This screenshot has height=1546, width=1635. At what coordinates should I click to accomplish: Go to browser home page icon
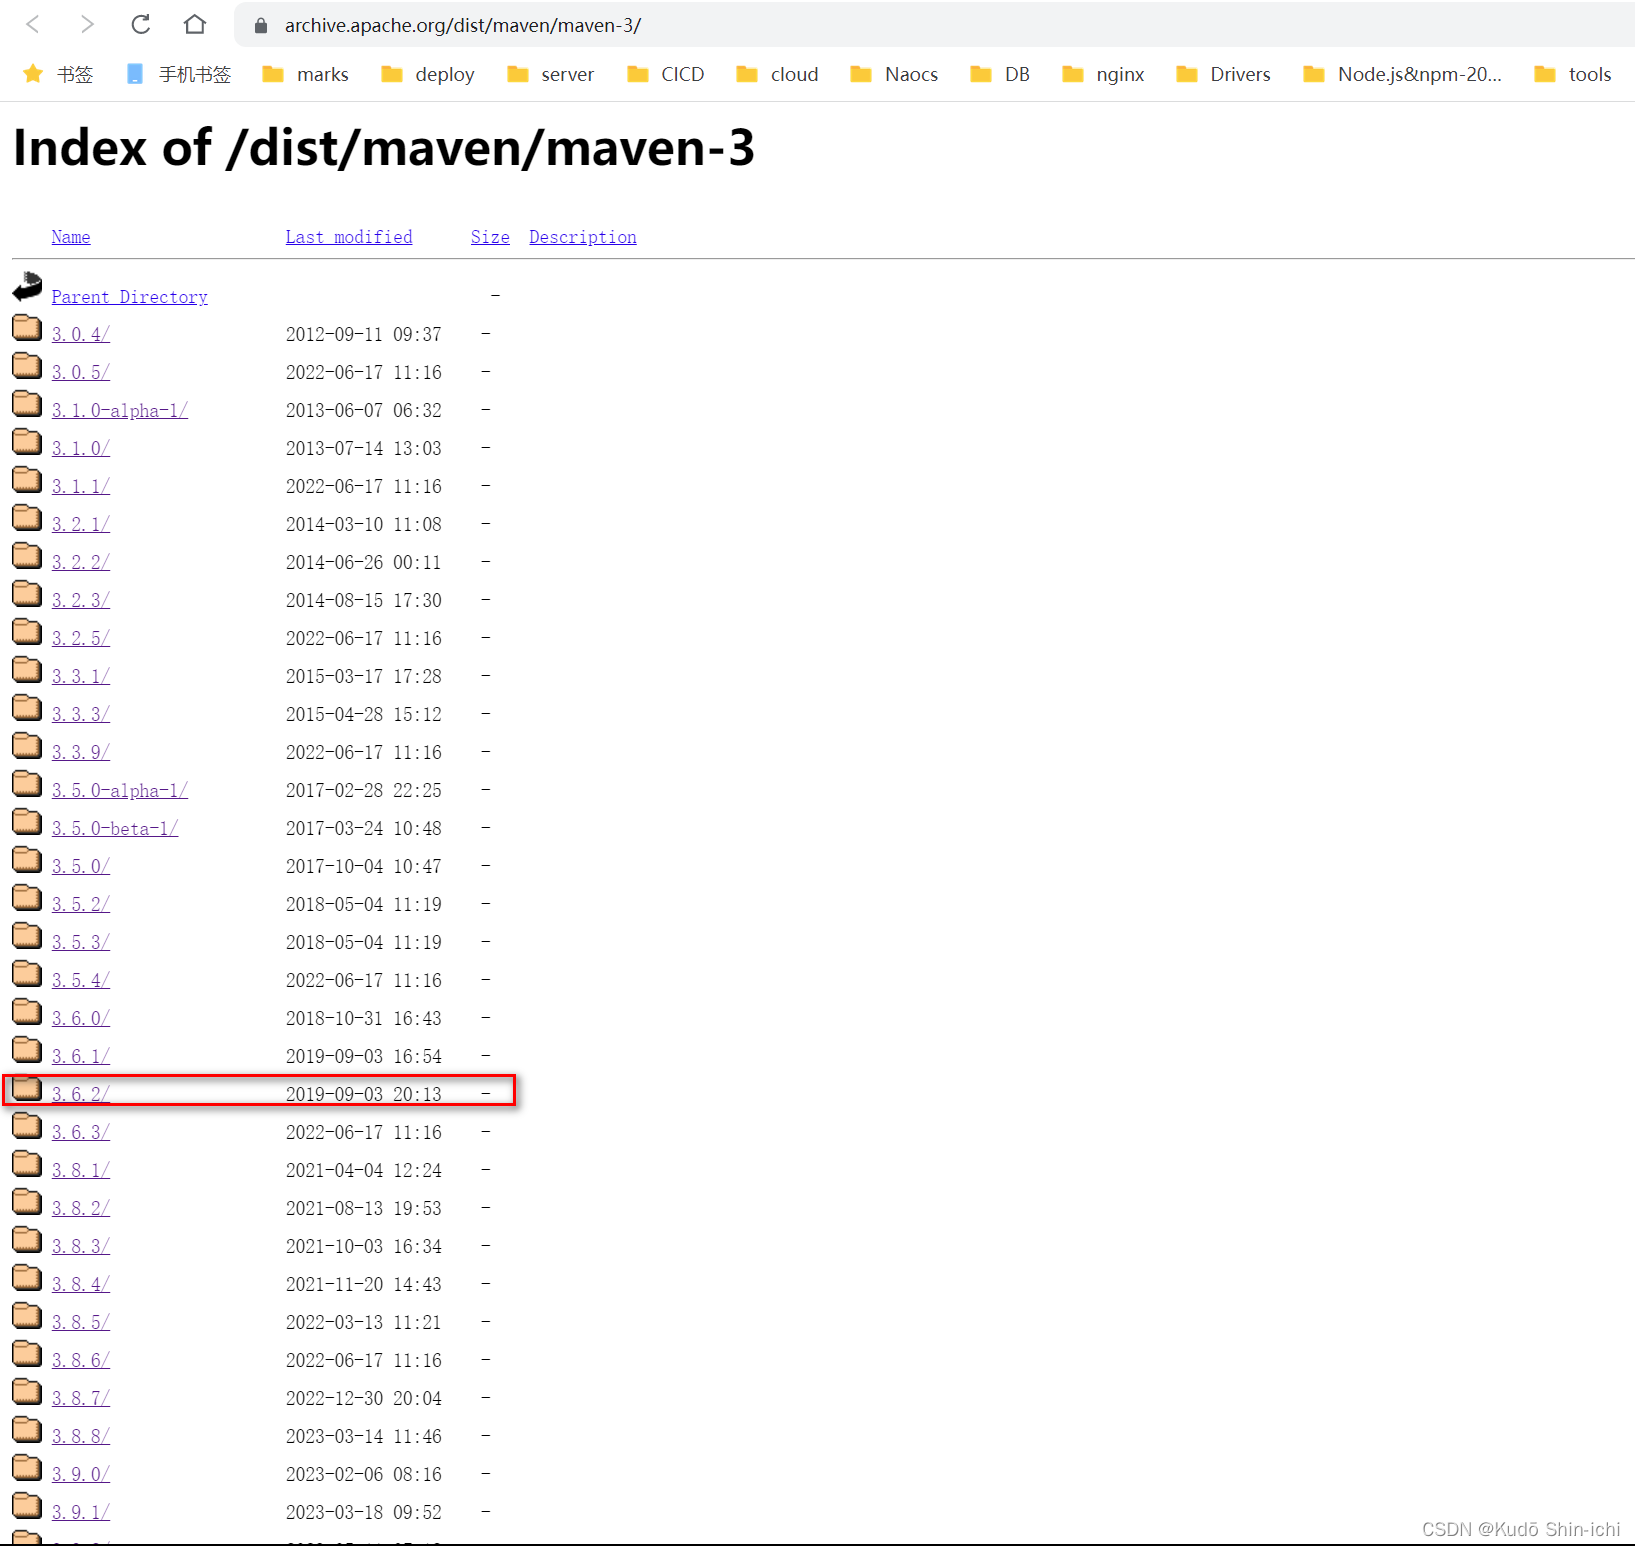(195, 25)
